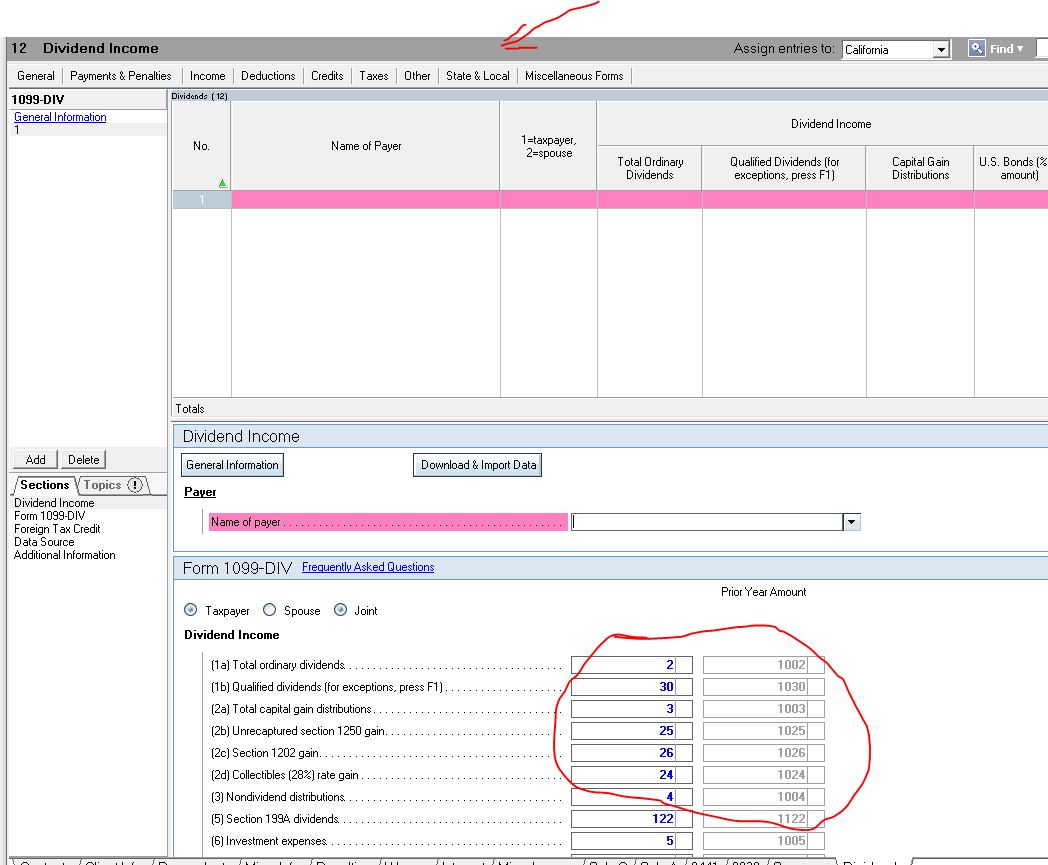Select the Spouse radio button
Screen dimensions: 1048x865
pos(270,610)
